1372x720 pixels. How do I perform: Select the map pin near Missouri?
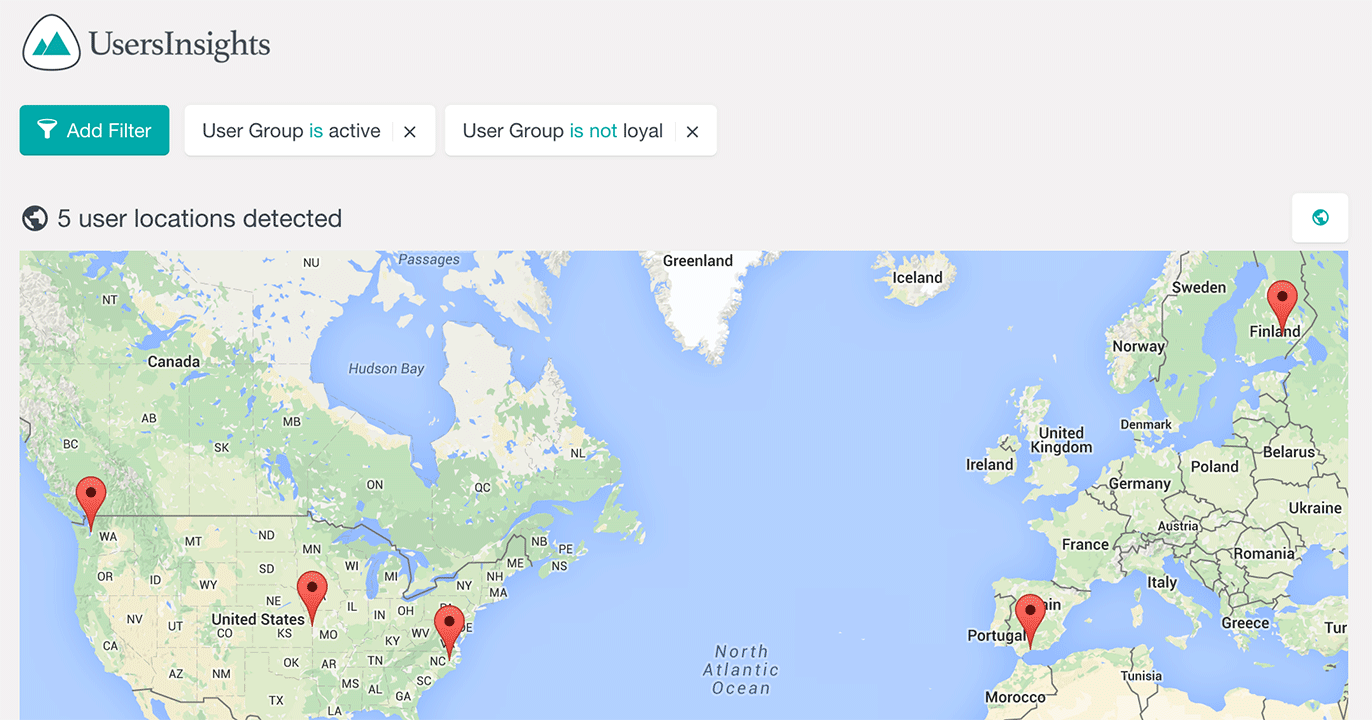pos(312,594)
